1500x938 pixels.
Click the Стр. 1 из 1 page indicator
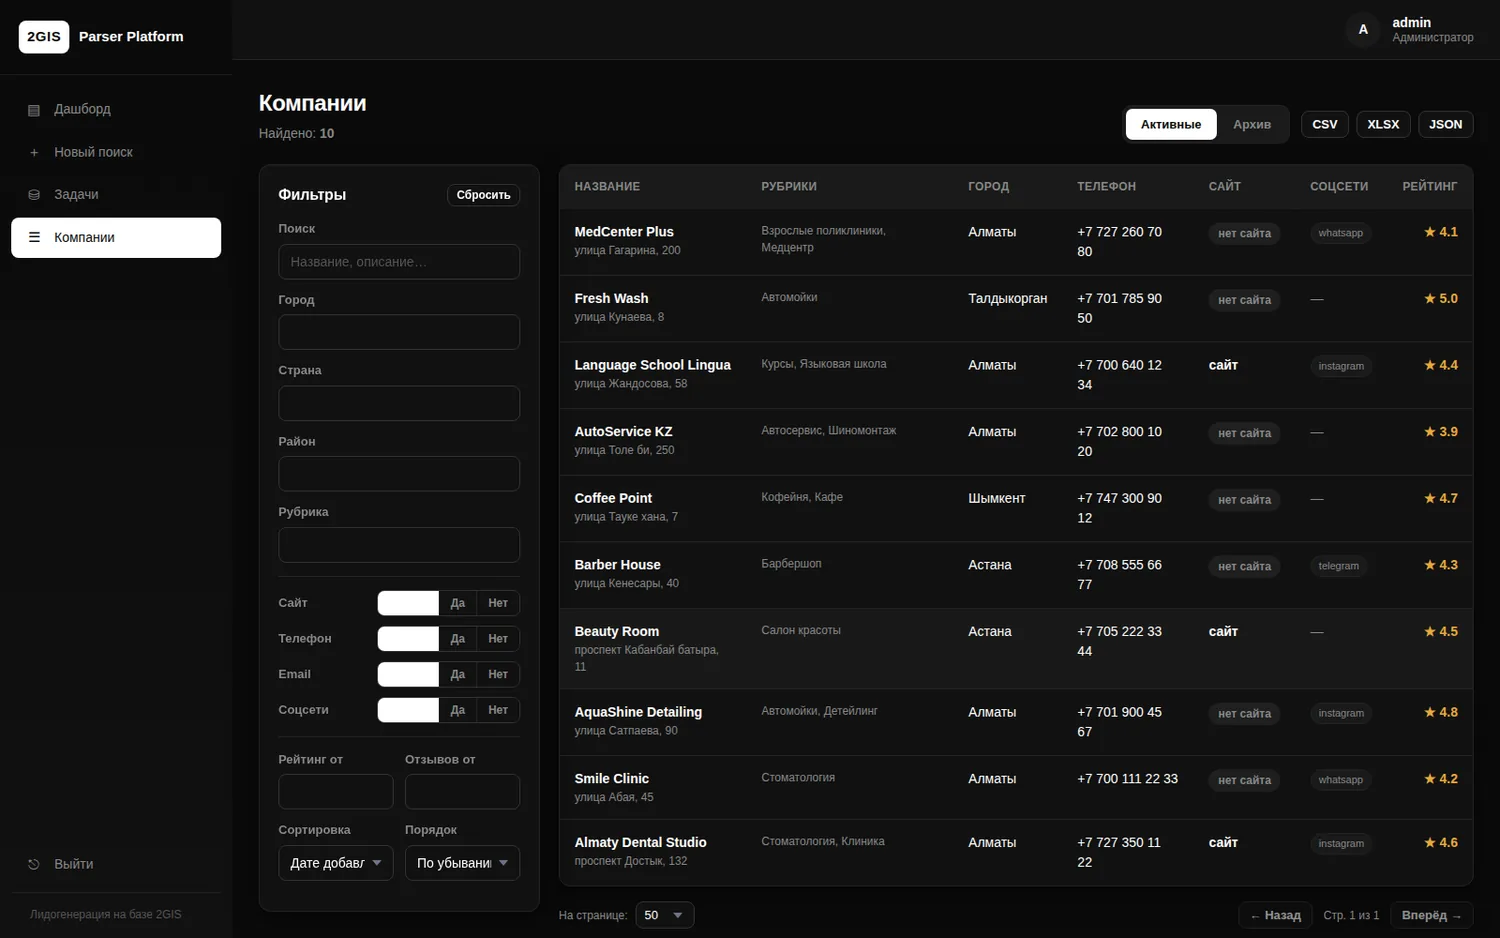1351,915
